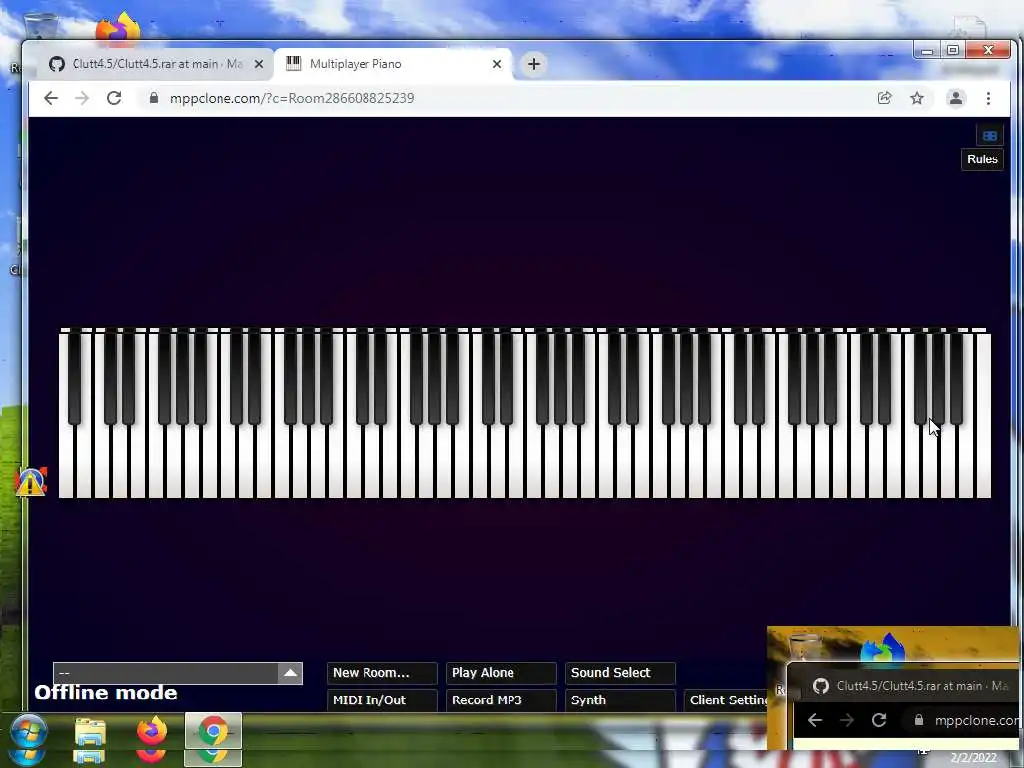The image size is (1024, 768).
Task: Close the Multiplayer Piano tab
Action: click(497, 64)
